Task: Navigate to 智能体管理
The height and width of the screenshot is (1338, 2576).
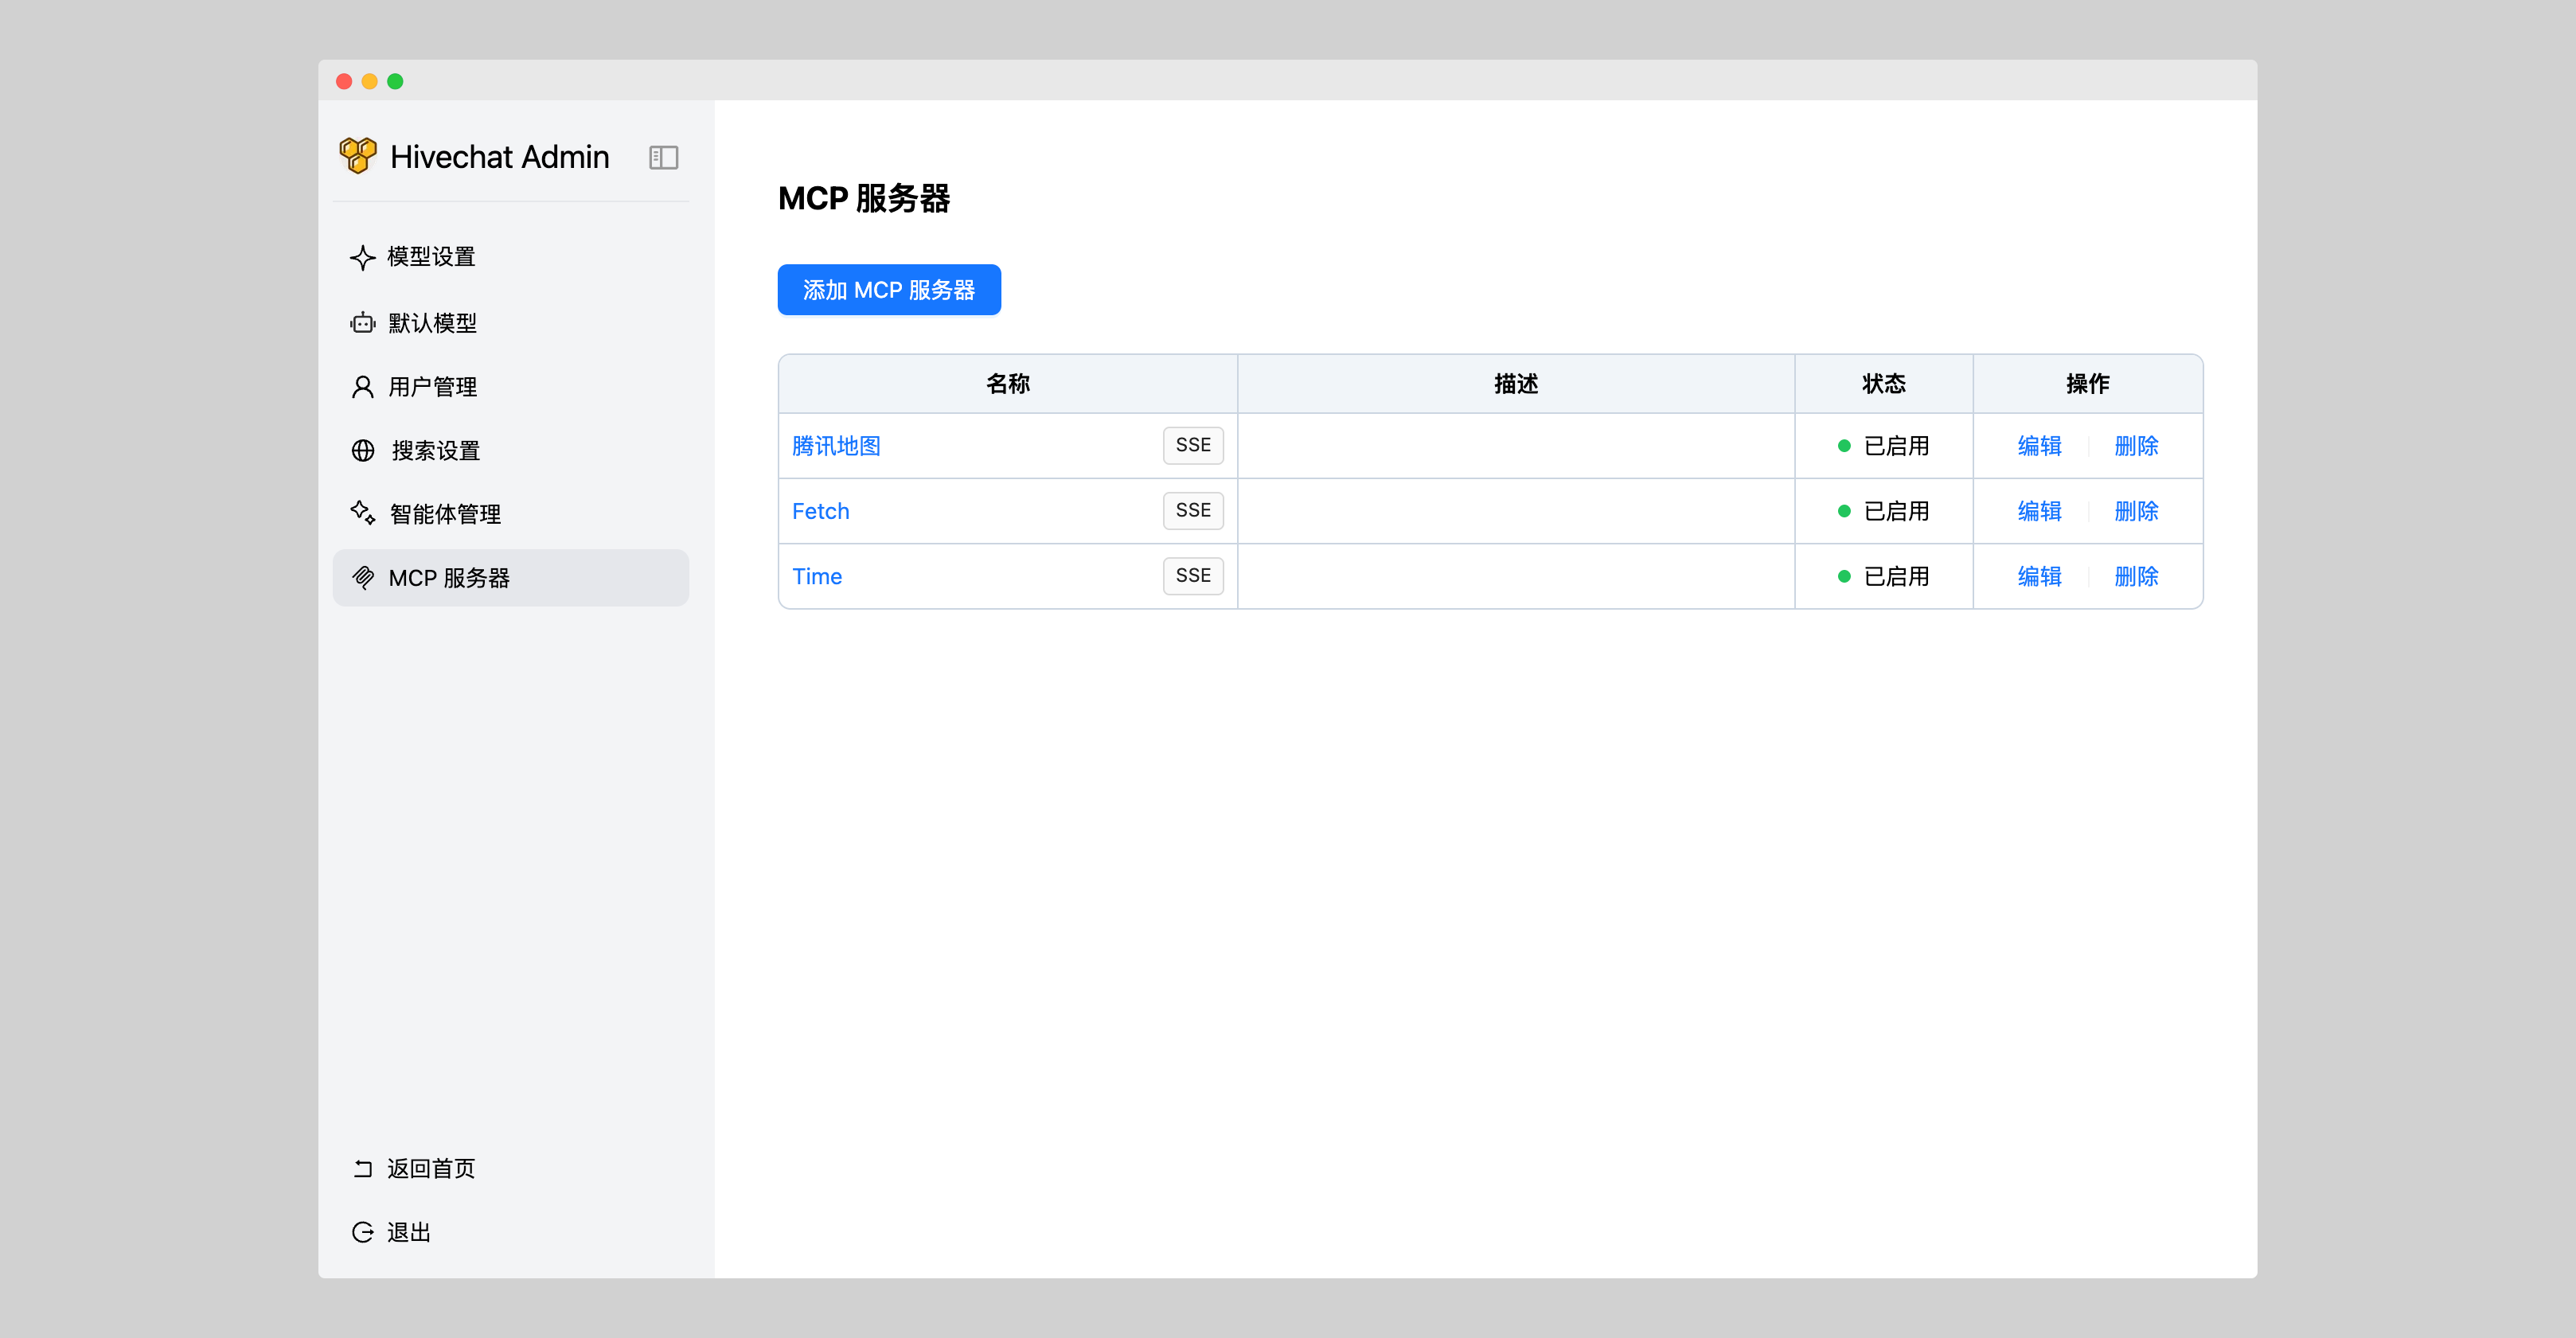Action: [x=511, y=514]
